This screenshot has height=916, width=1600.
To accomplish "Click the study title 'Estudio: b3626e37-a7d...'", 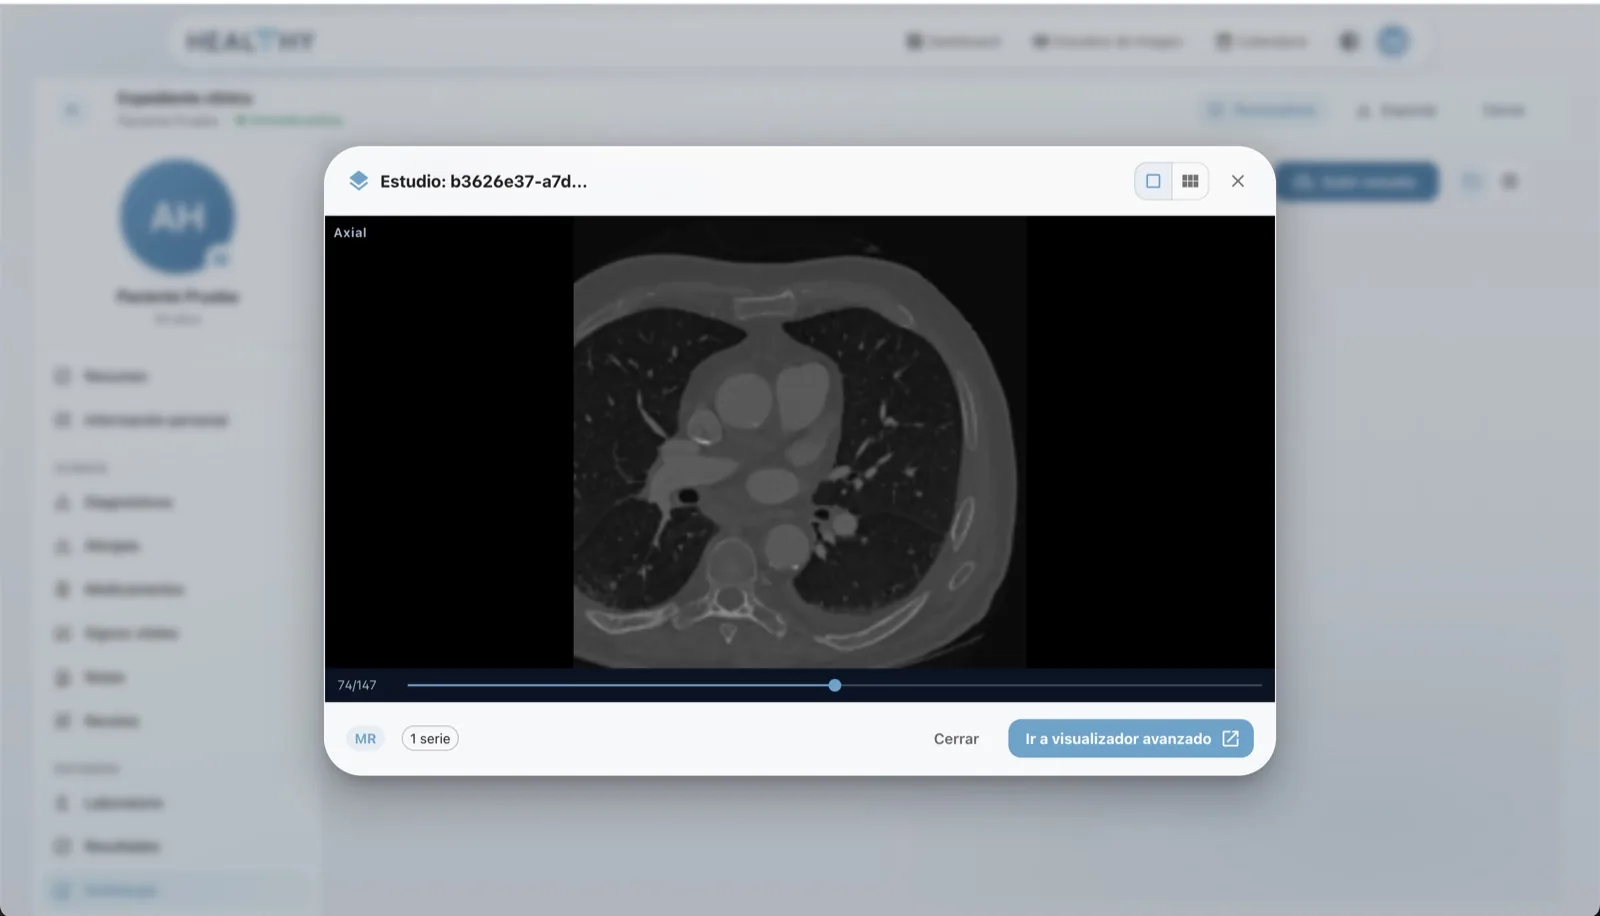I will point(483,181).
